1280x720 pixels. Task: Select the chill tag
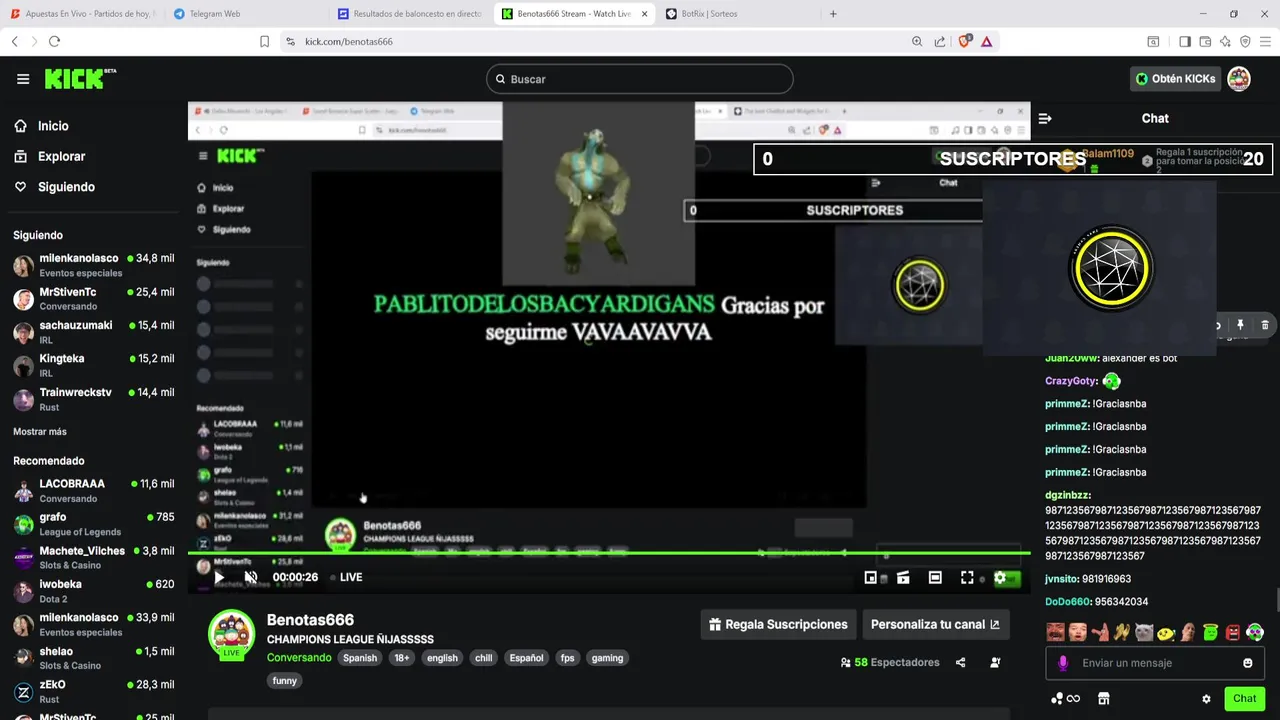[484, 658]
